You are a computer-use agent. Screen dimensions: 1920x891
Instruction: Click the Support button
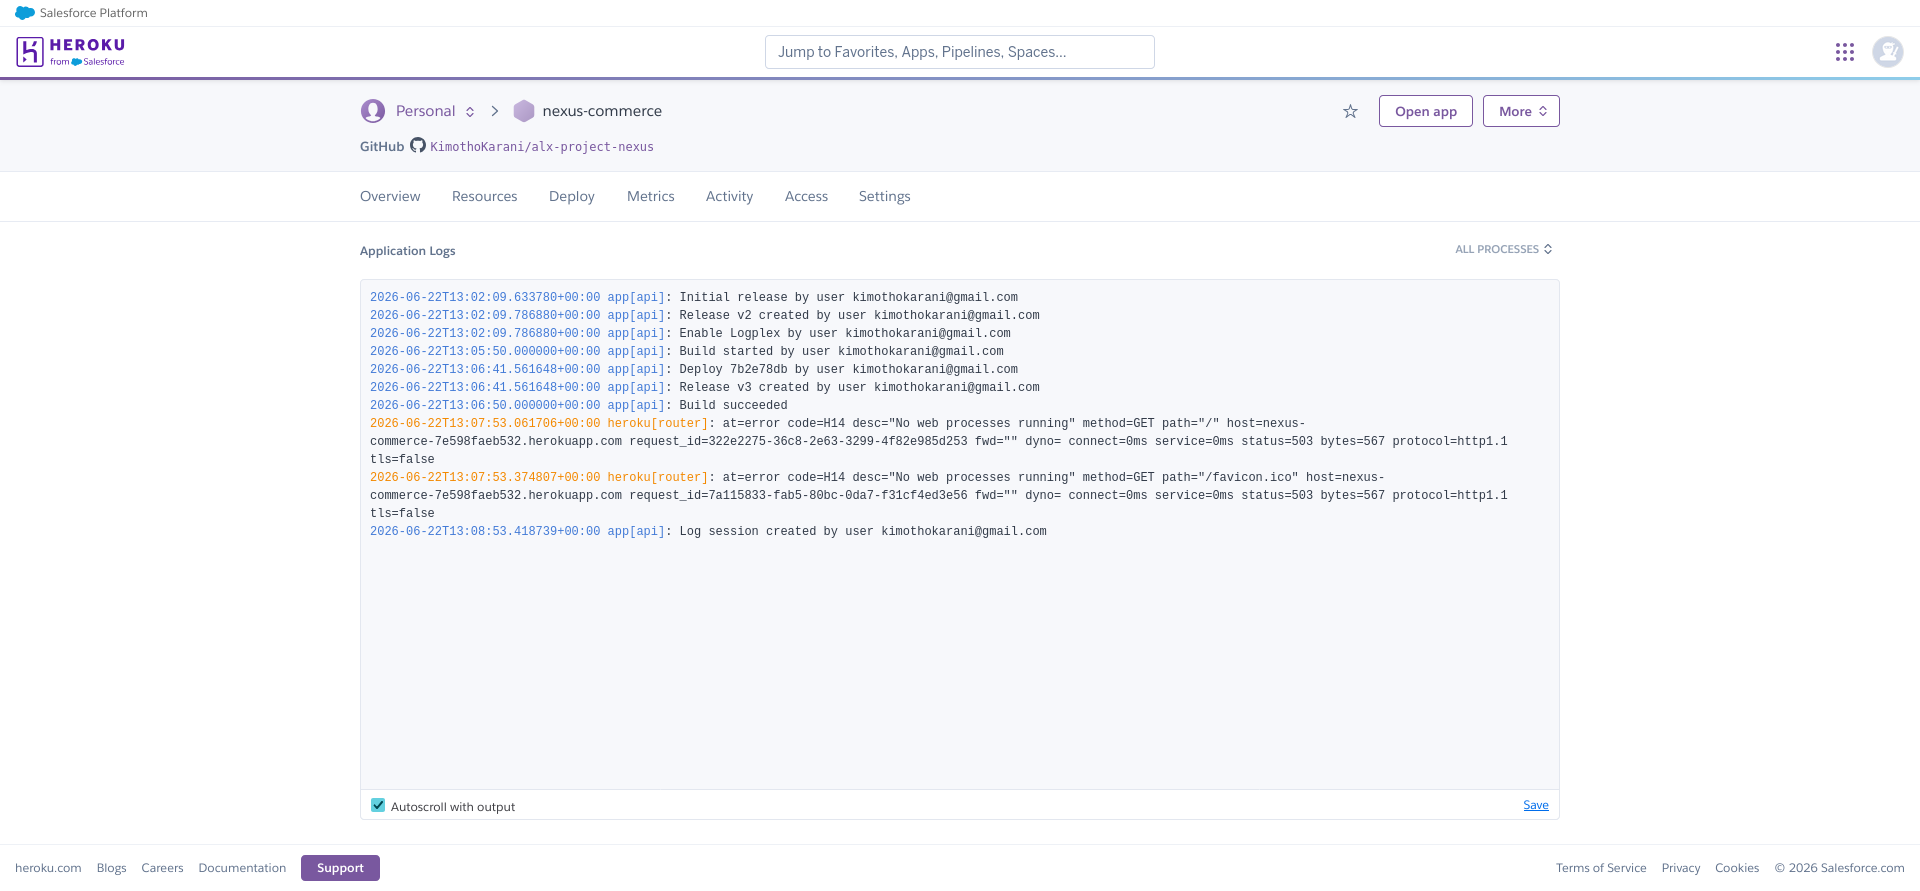340,868
